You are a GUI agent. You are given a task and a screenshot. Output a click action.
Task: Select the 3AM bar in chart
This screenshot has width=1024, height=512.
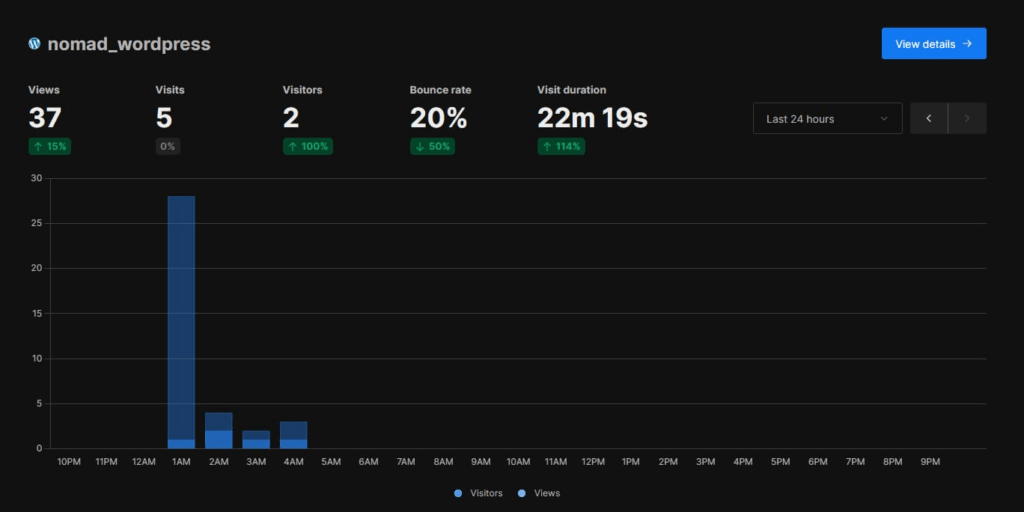256,440
